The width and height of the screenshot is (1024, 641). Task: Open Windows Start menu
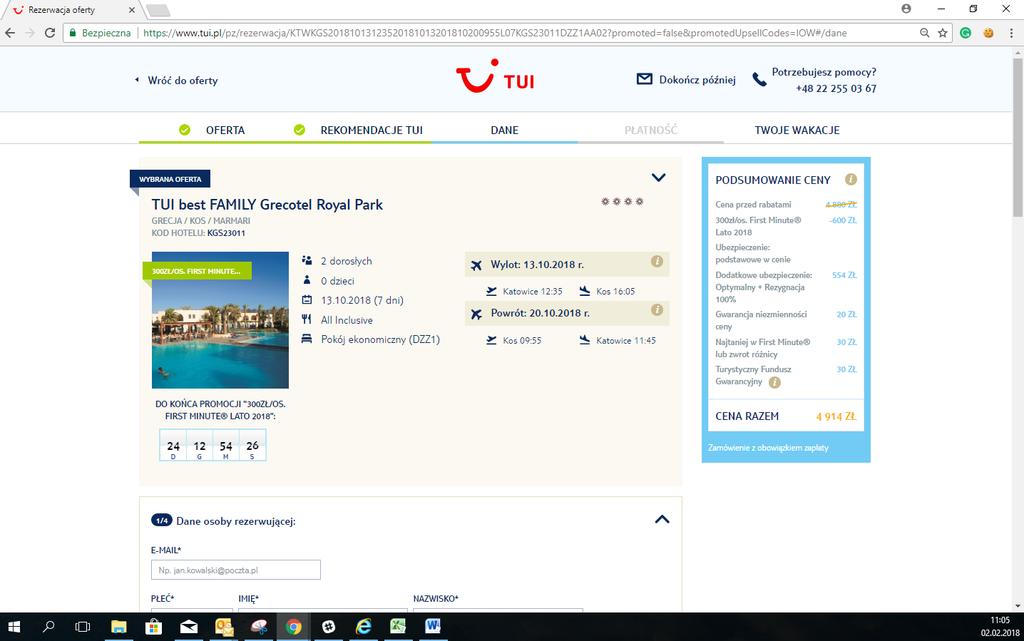[14, 627]
